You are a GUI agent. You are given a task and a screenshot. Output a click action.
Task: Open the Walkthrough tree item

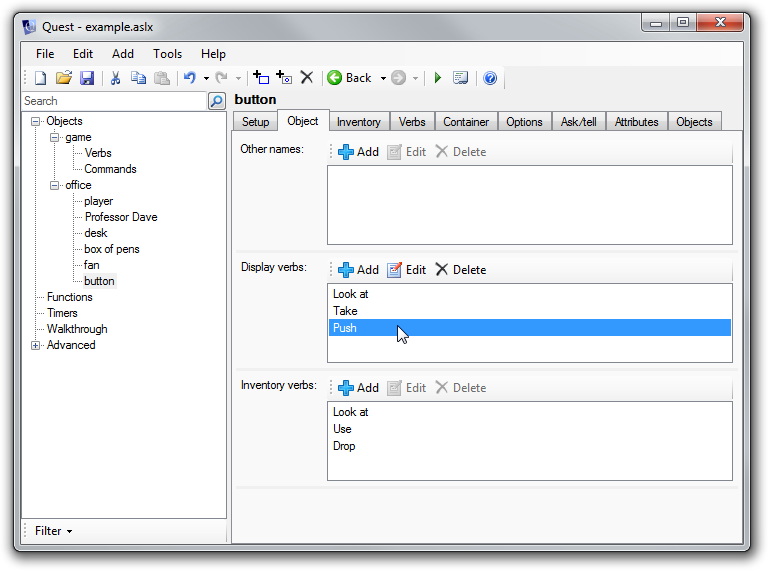pos(77,329)
